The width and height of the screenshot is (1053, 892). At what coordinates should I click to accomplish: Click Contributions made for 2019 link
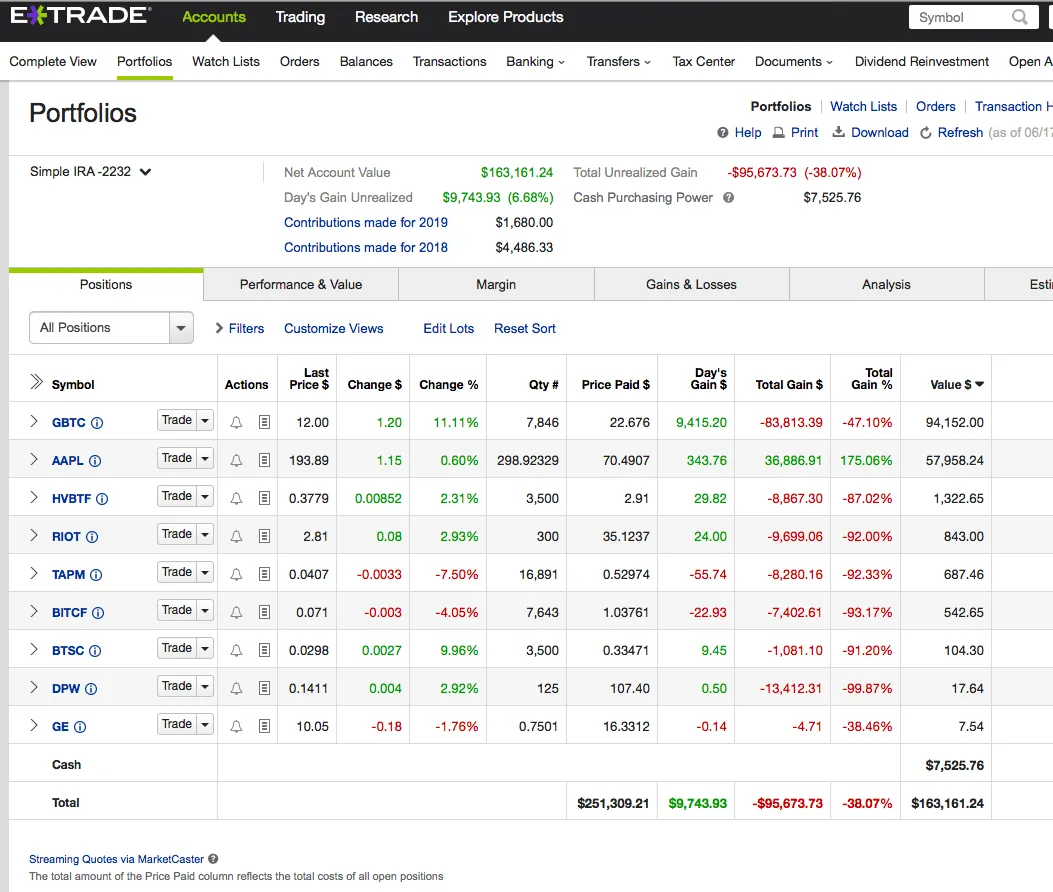click(x=366, y=222)
